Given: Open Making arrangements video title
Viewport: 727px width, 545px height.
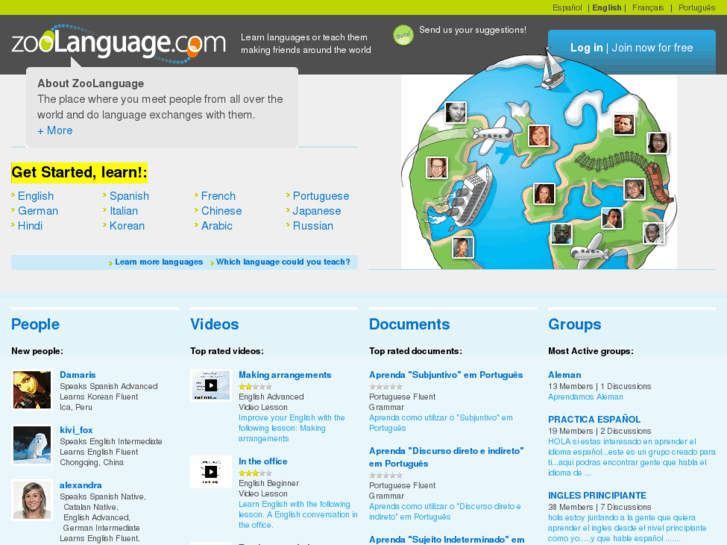Looking at the screenshot, I should tap(285, 375).
